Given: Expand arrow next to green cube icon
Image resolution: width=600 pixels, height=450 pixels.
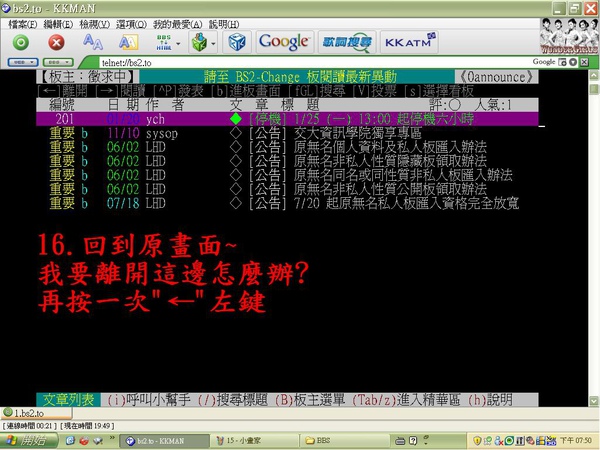Looking at the screenshot, I should [x=213, y=44].
